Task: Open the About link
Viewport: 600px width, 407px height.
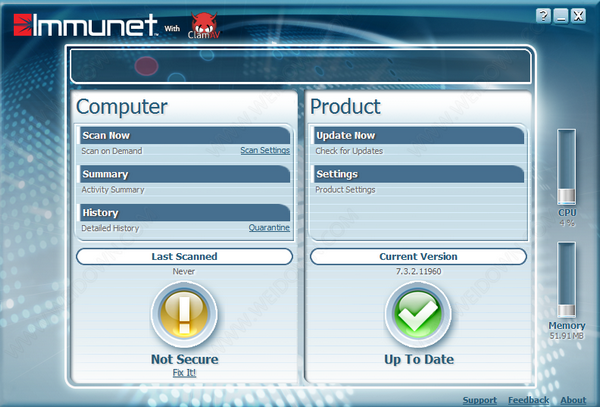Action: click(x=573, y=400)
